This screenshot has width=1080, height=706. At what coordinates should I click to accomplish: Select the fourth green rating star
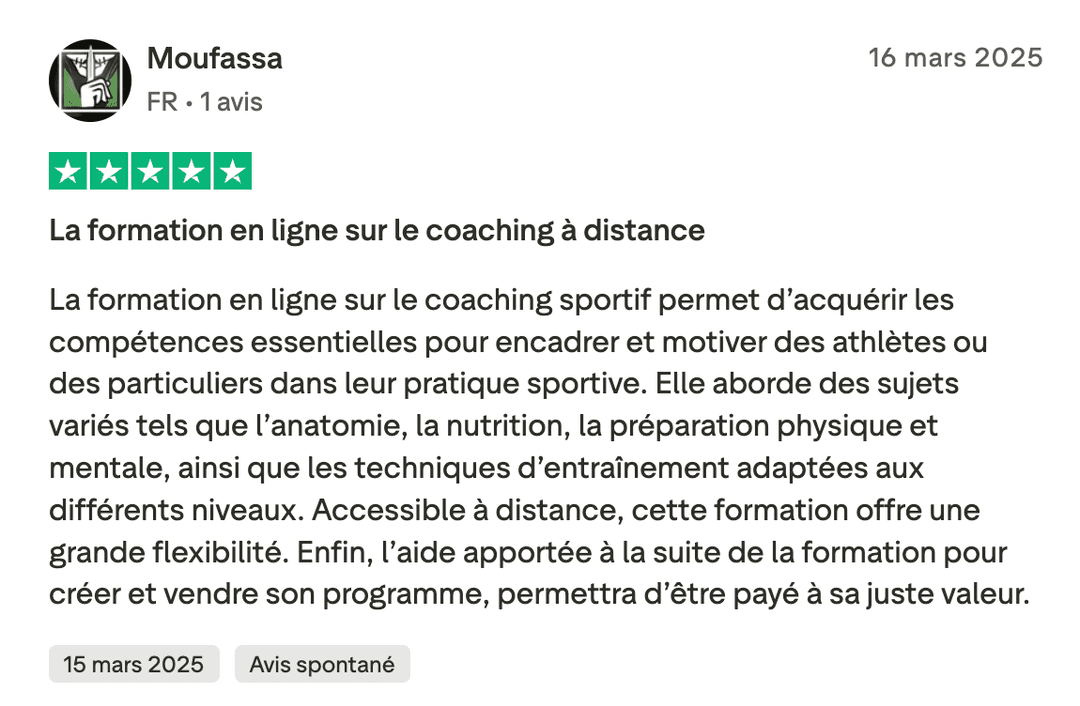point(191,170)
